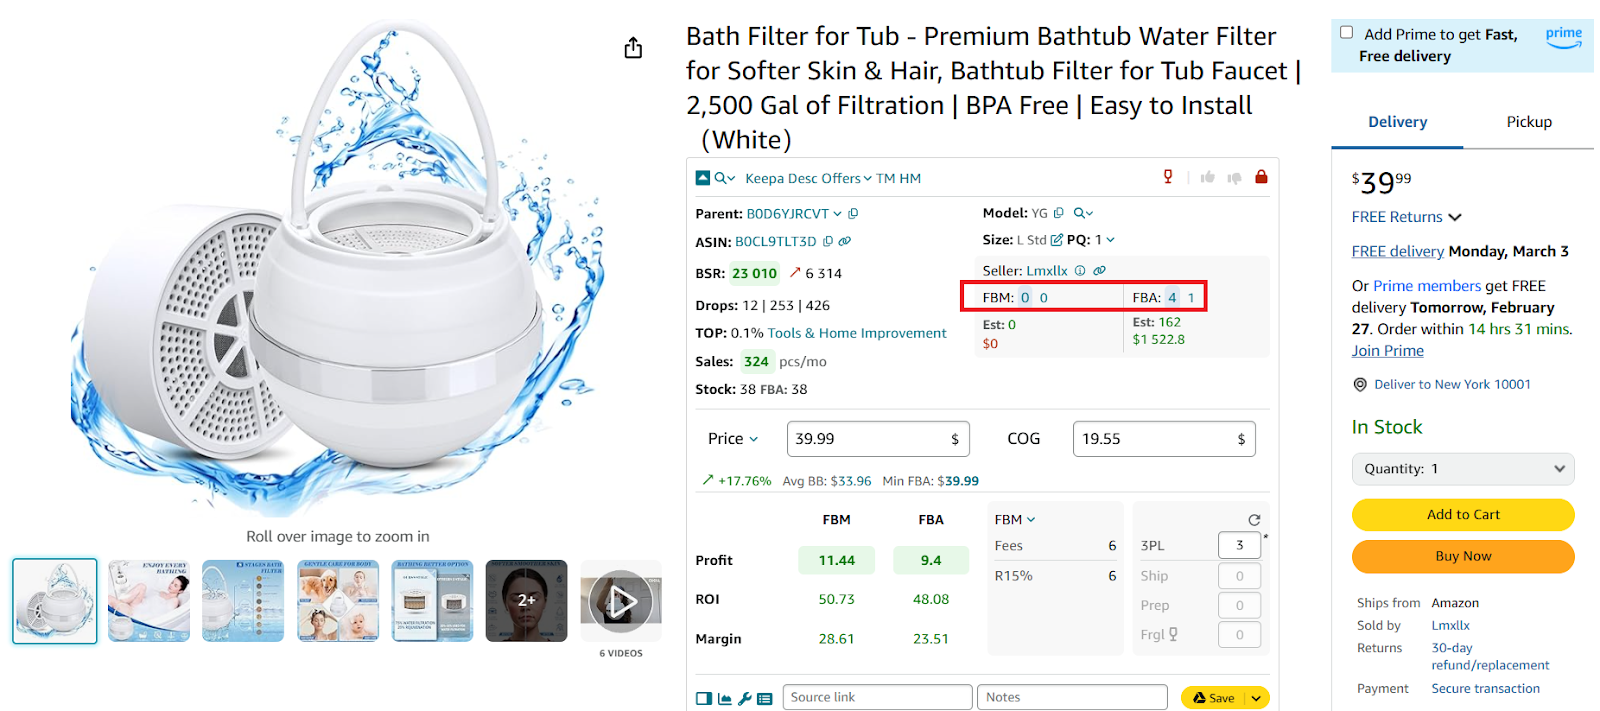The width and height of the screenshot is (1600, 711).
Task: Click the chart icon in panel footer
Action: [x=725, y=699]
